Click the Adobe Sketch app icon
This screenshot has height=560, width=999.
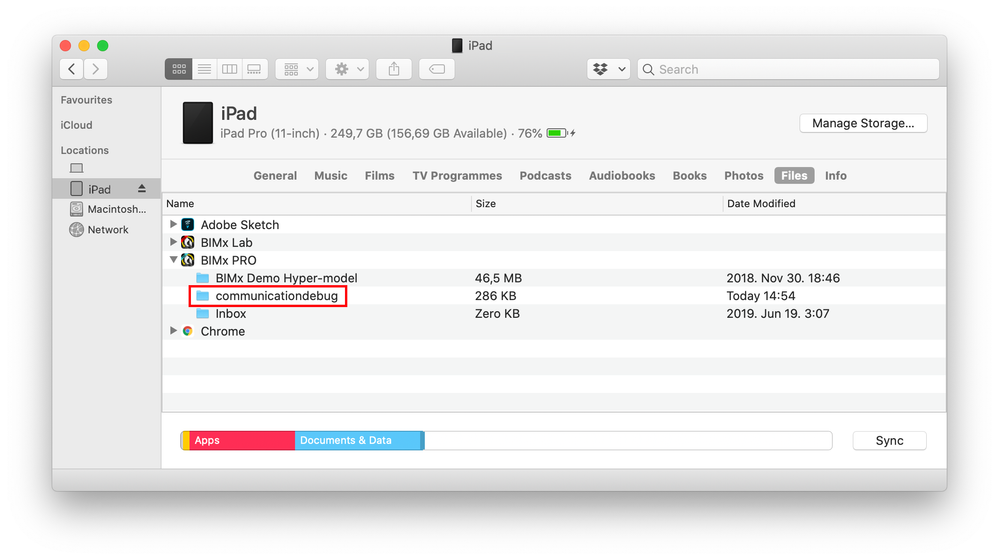(x=187, y=224)
